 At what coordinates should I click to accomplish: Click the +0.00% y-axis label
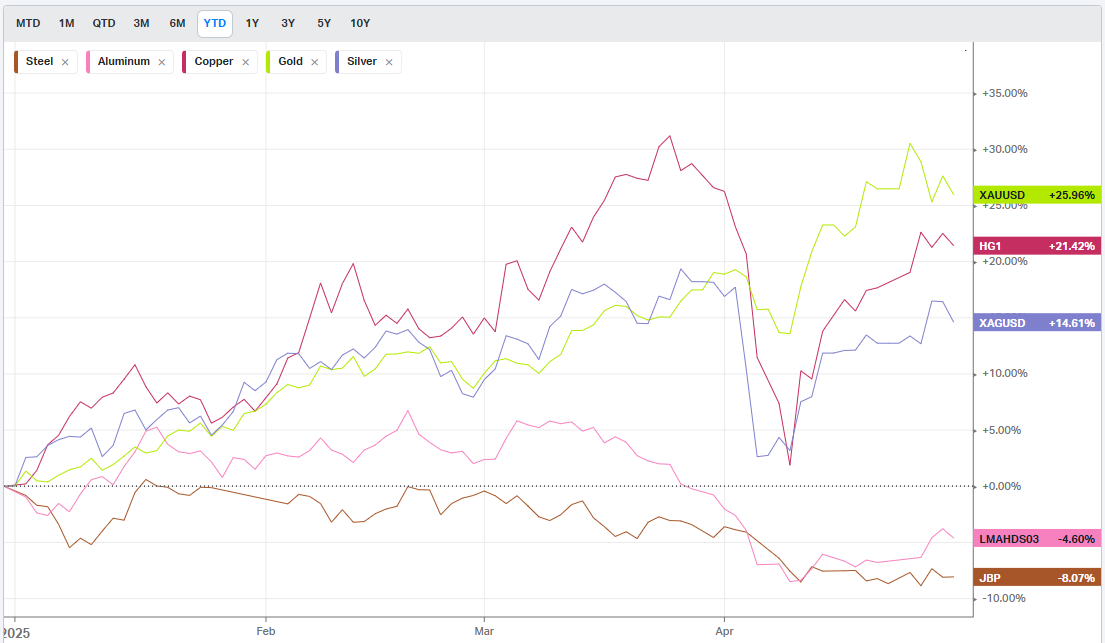click(x=1001, y=486)
